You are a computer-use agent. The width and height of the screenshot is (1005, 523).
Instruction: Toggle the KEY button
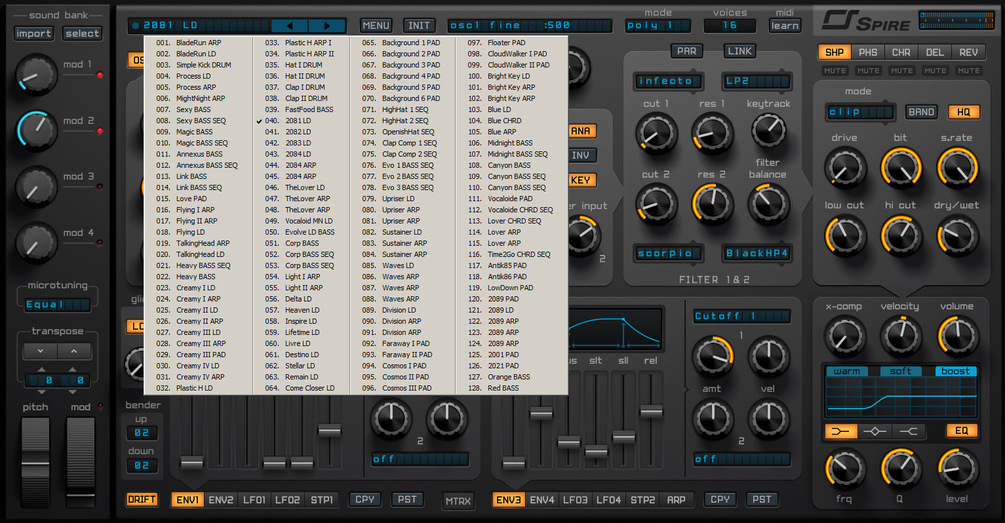[x=581, y=180]
